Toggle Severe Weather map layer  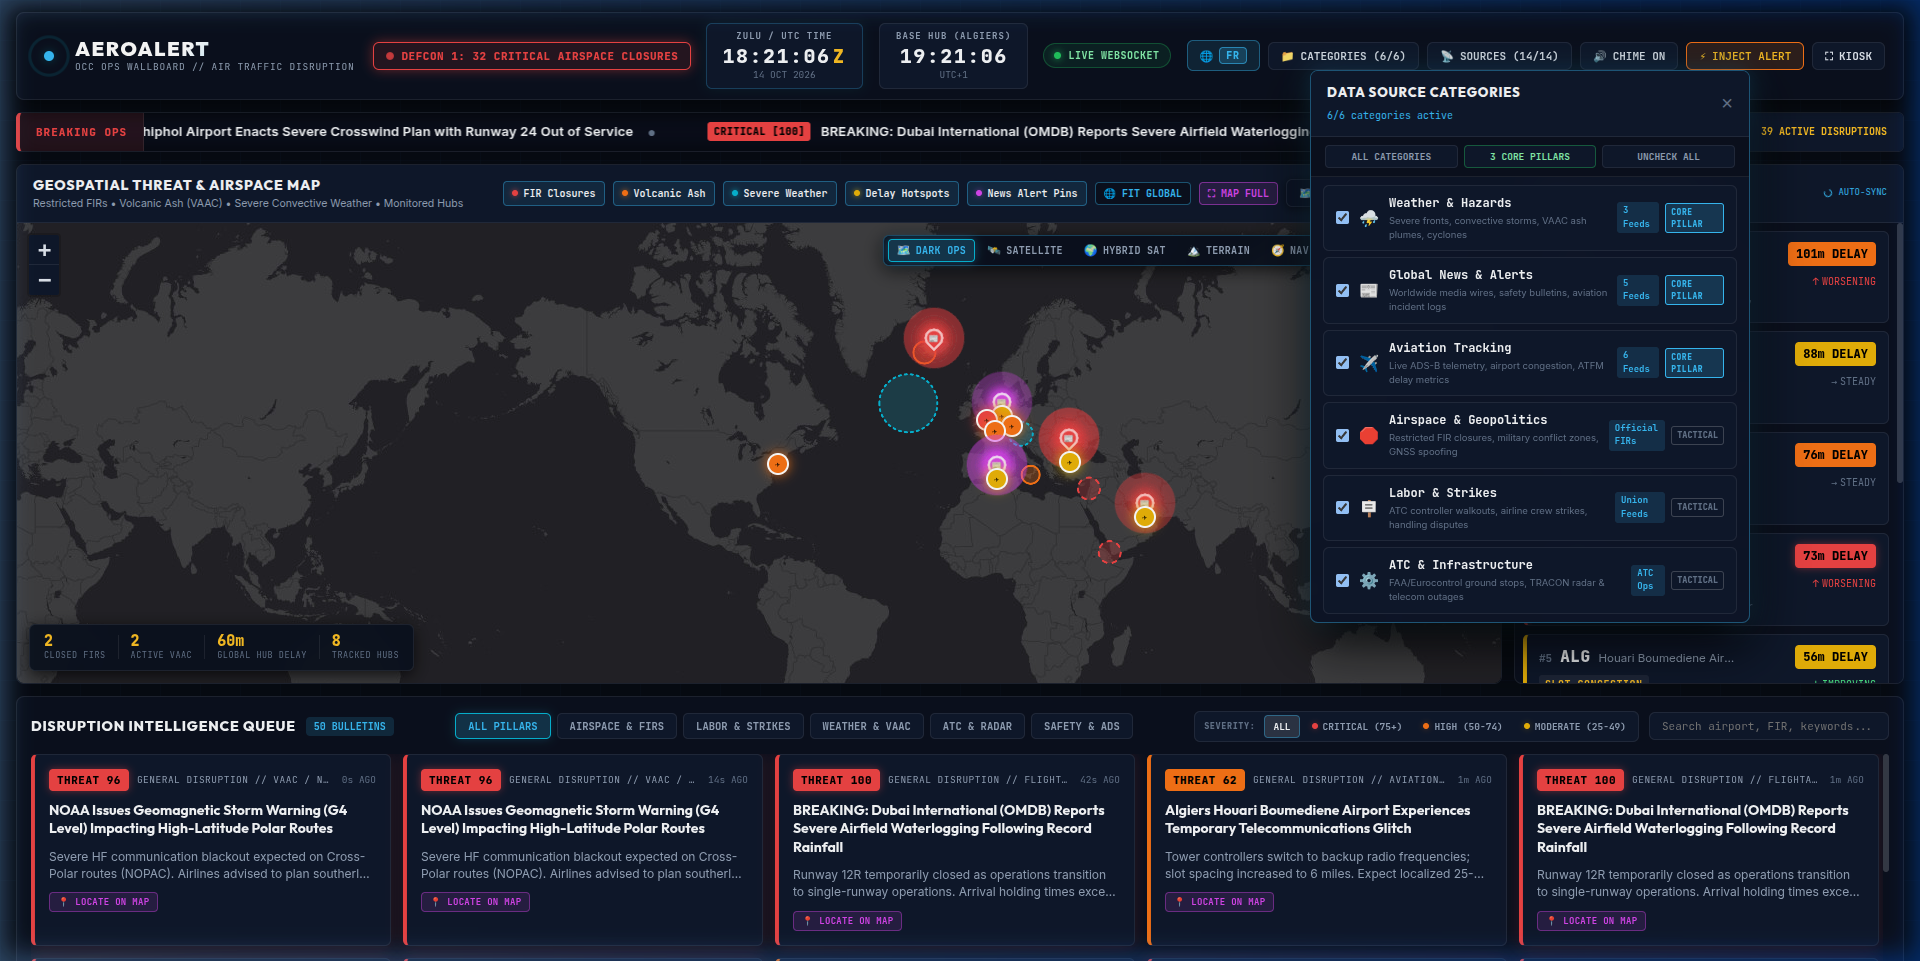(779, 193)
